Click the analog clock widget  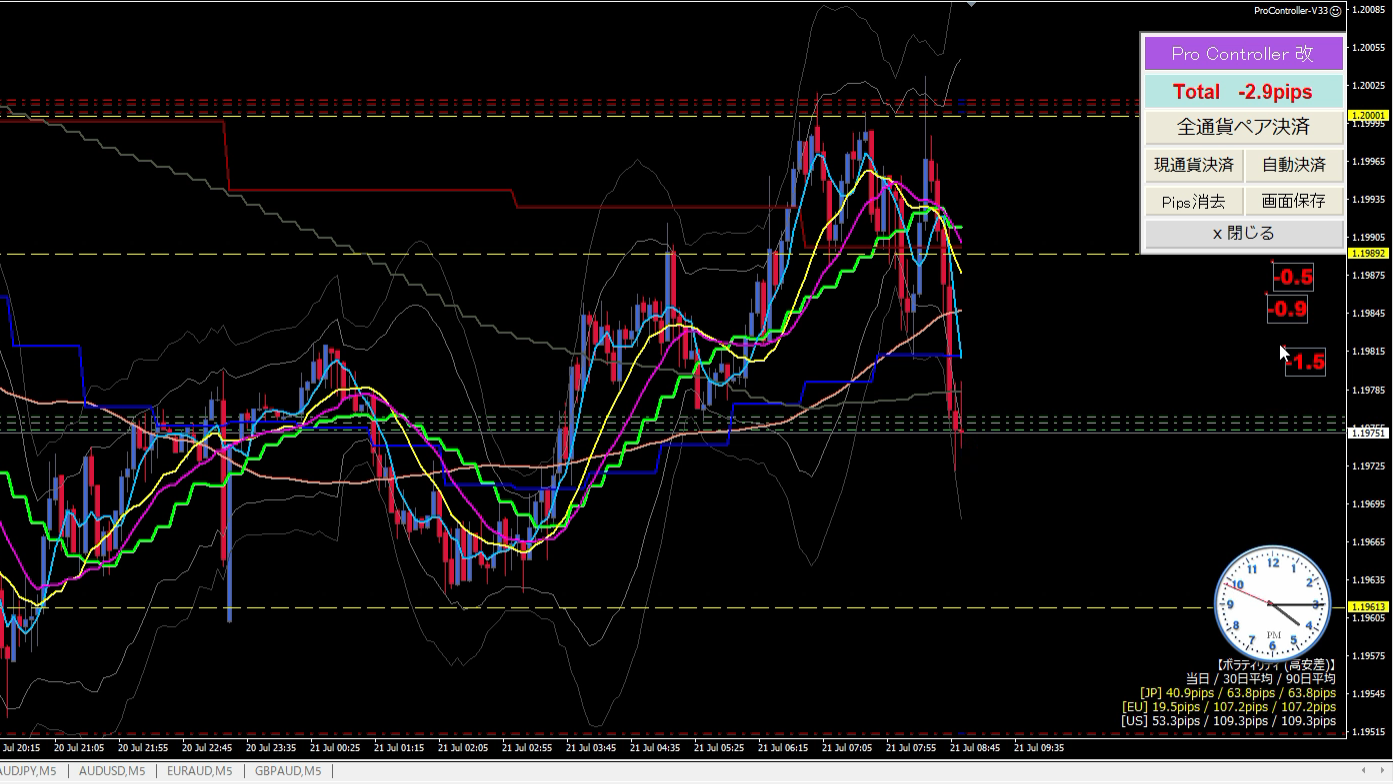click(x=1273, y=603)
